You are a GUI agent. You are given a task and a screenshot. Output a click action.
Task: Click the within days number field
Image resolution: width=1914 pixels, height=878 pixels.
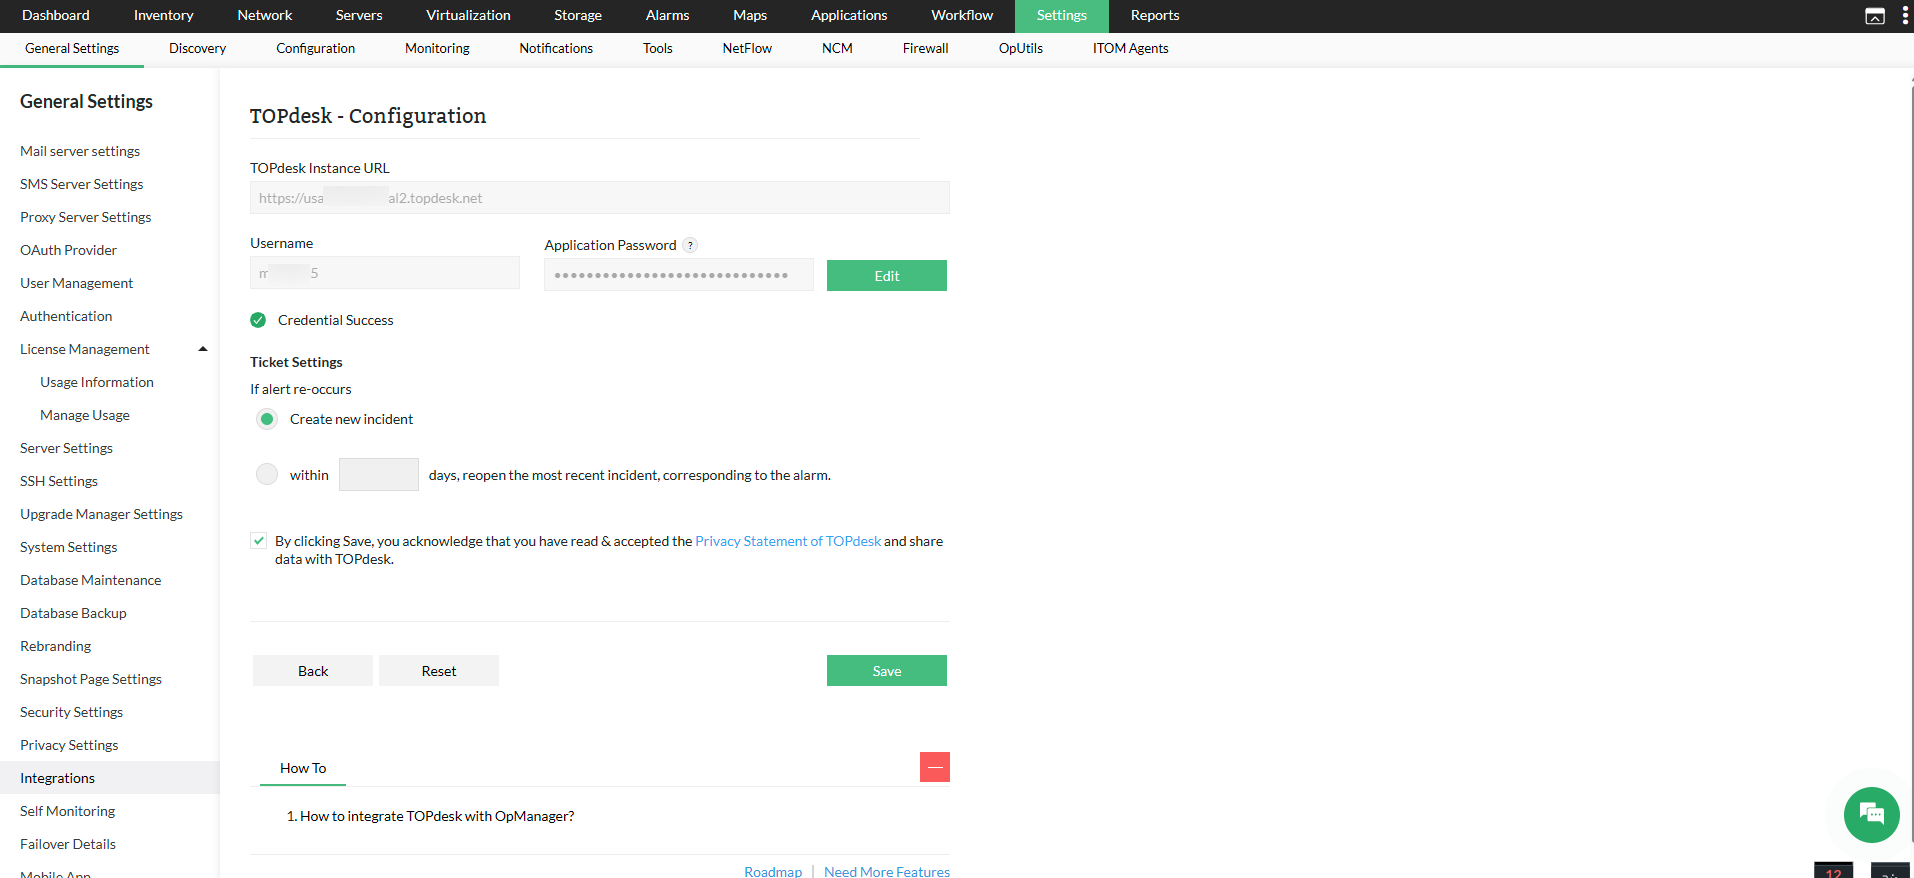click(x=379, y=474)
